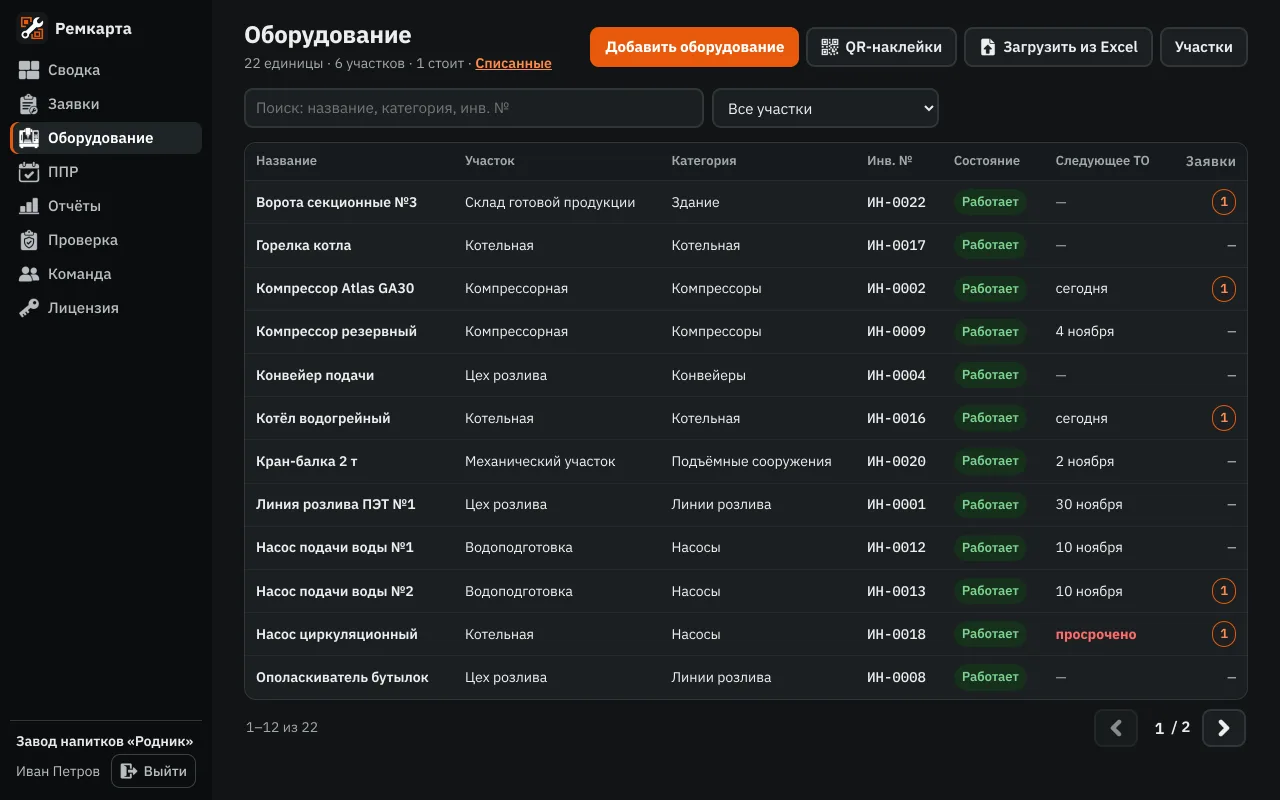The height and width of the screenshot is (800, 1280).
Task: Select Команда from the sidebar menu
Action: pos(106,274)
